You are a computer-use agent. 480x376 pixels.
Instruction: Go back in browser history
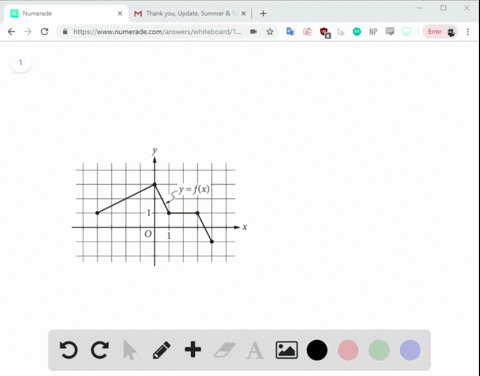(x=11, y=32)
